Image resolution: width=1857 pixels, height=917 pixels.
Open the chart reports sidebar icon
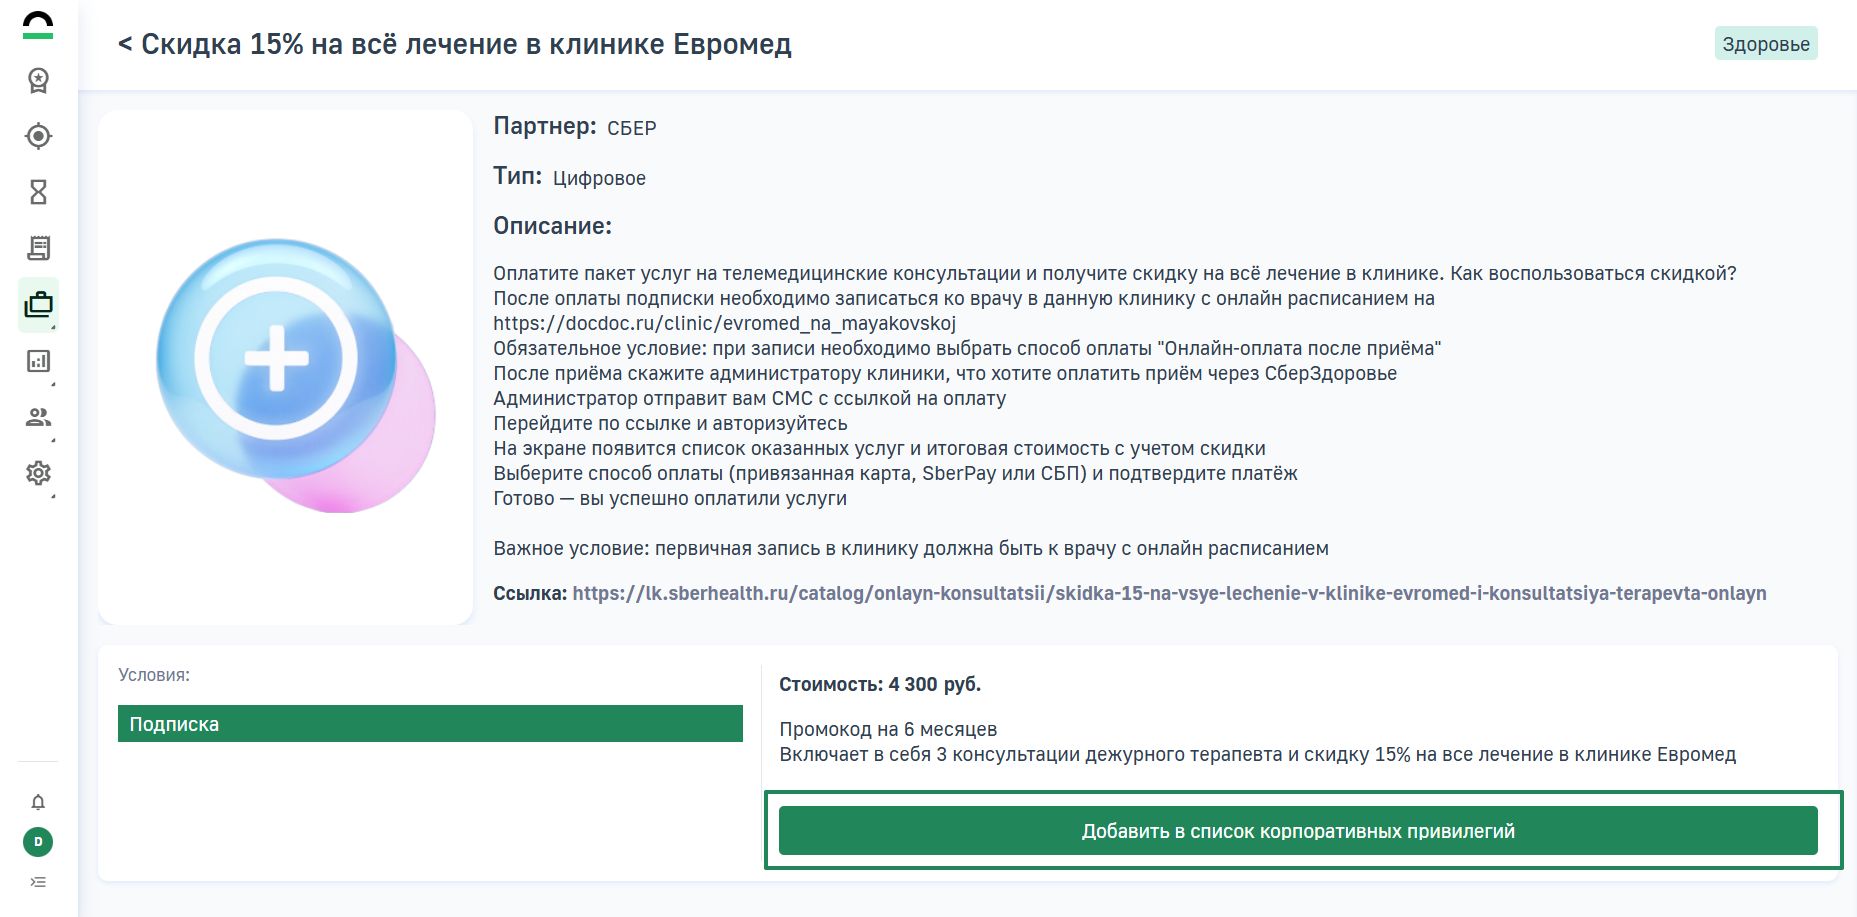[x=38, y=361]
